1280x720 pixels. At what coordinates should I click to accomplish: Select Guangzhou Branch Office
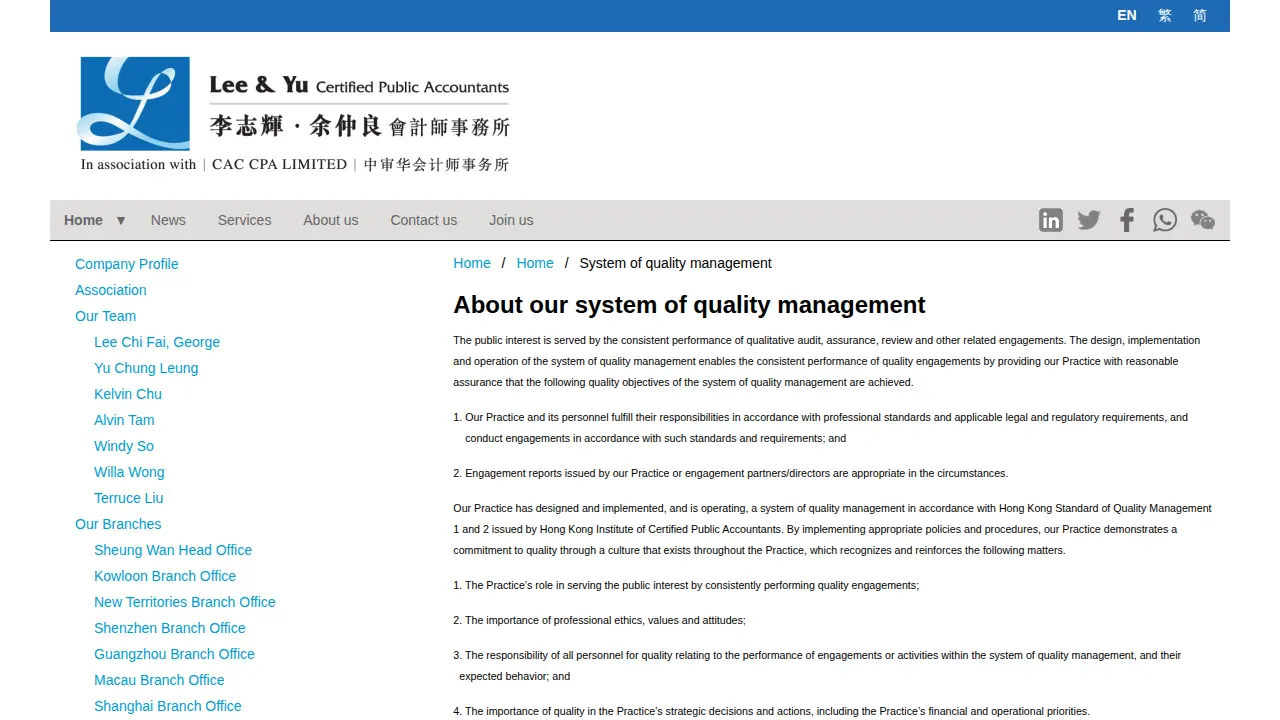pyautogui.click(x=174, y=654)
